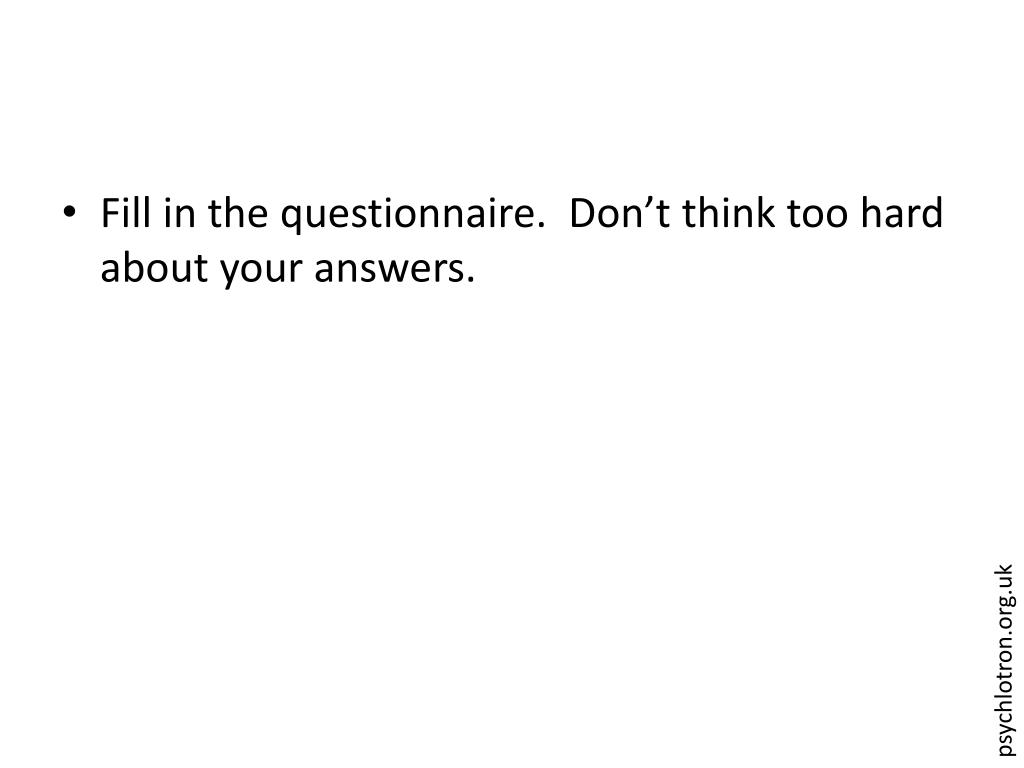This screenshot has height=768, width=1024.
Task: Click the letter "D" in "Don't"
Action: [x=583, y=213]
